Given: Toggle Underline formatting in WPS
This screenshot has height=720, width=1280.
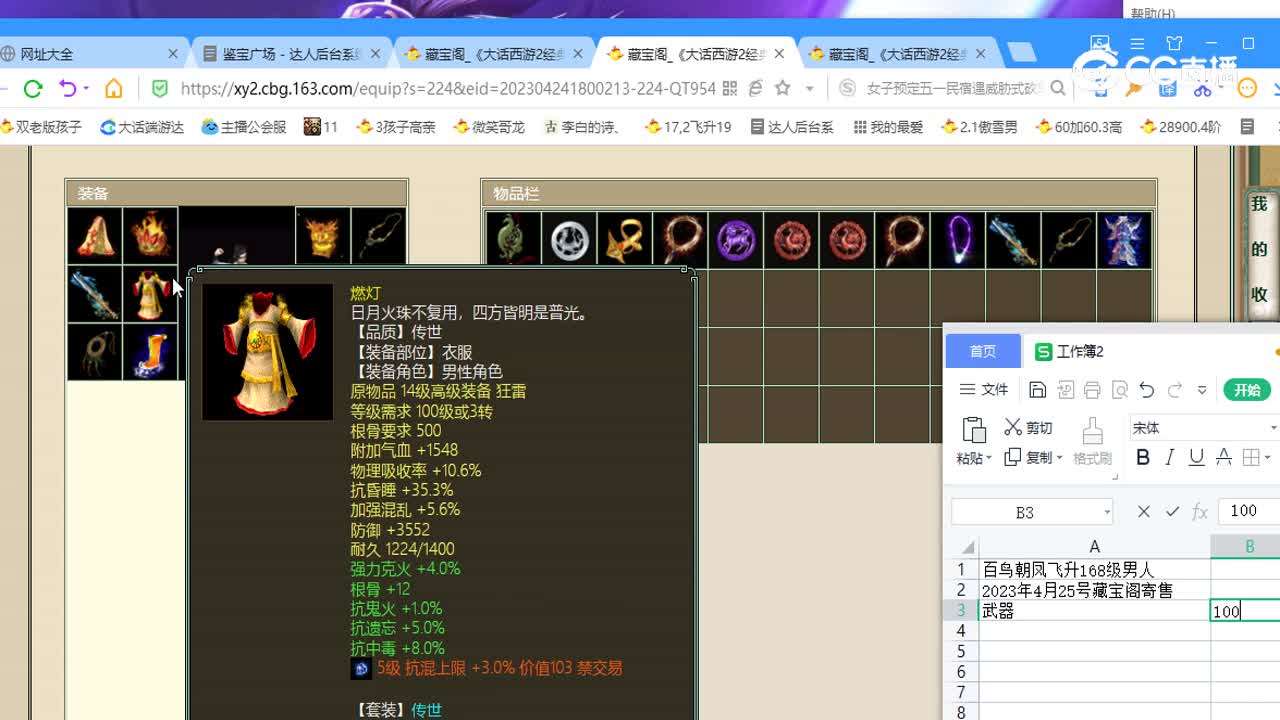Looking at the screenshot, I should (x=1196, y=458).
